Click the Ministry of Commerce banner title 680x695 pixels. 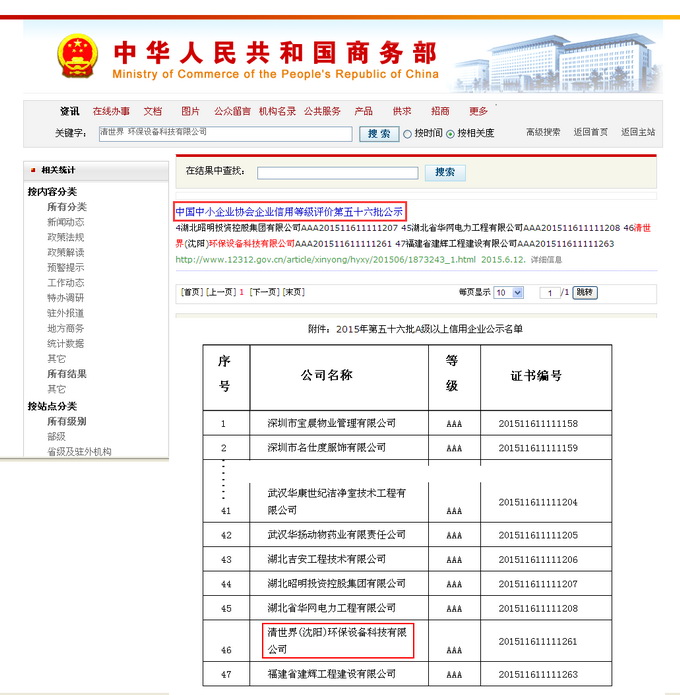point(275,60)
